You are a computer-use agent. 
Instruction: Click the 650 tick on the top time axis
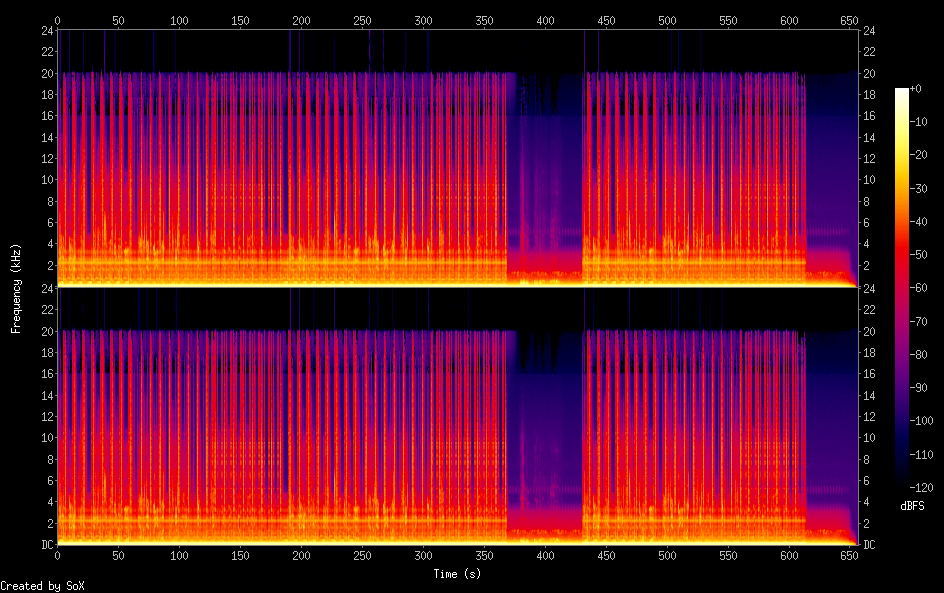pyautogui.click(x=851, y=20)
